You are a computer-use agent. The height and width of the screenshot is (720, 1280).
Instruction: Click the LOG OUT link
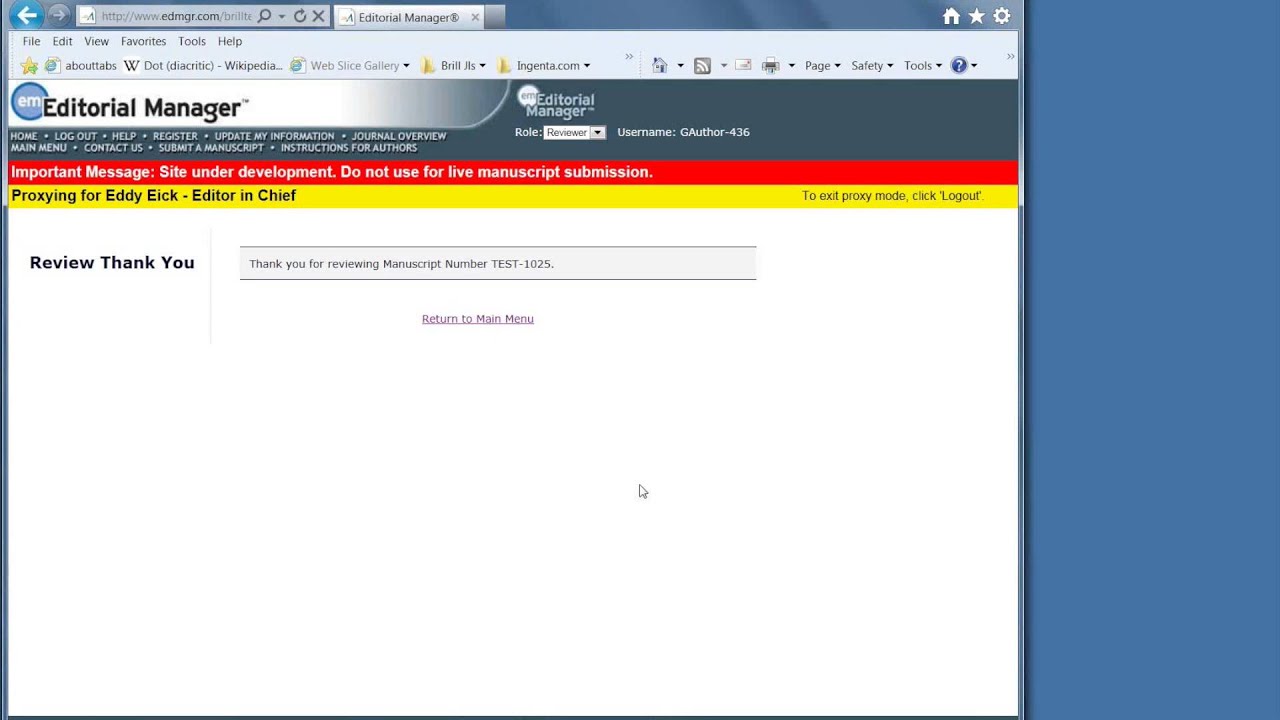tap(76, 136)
